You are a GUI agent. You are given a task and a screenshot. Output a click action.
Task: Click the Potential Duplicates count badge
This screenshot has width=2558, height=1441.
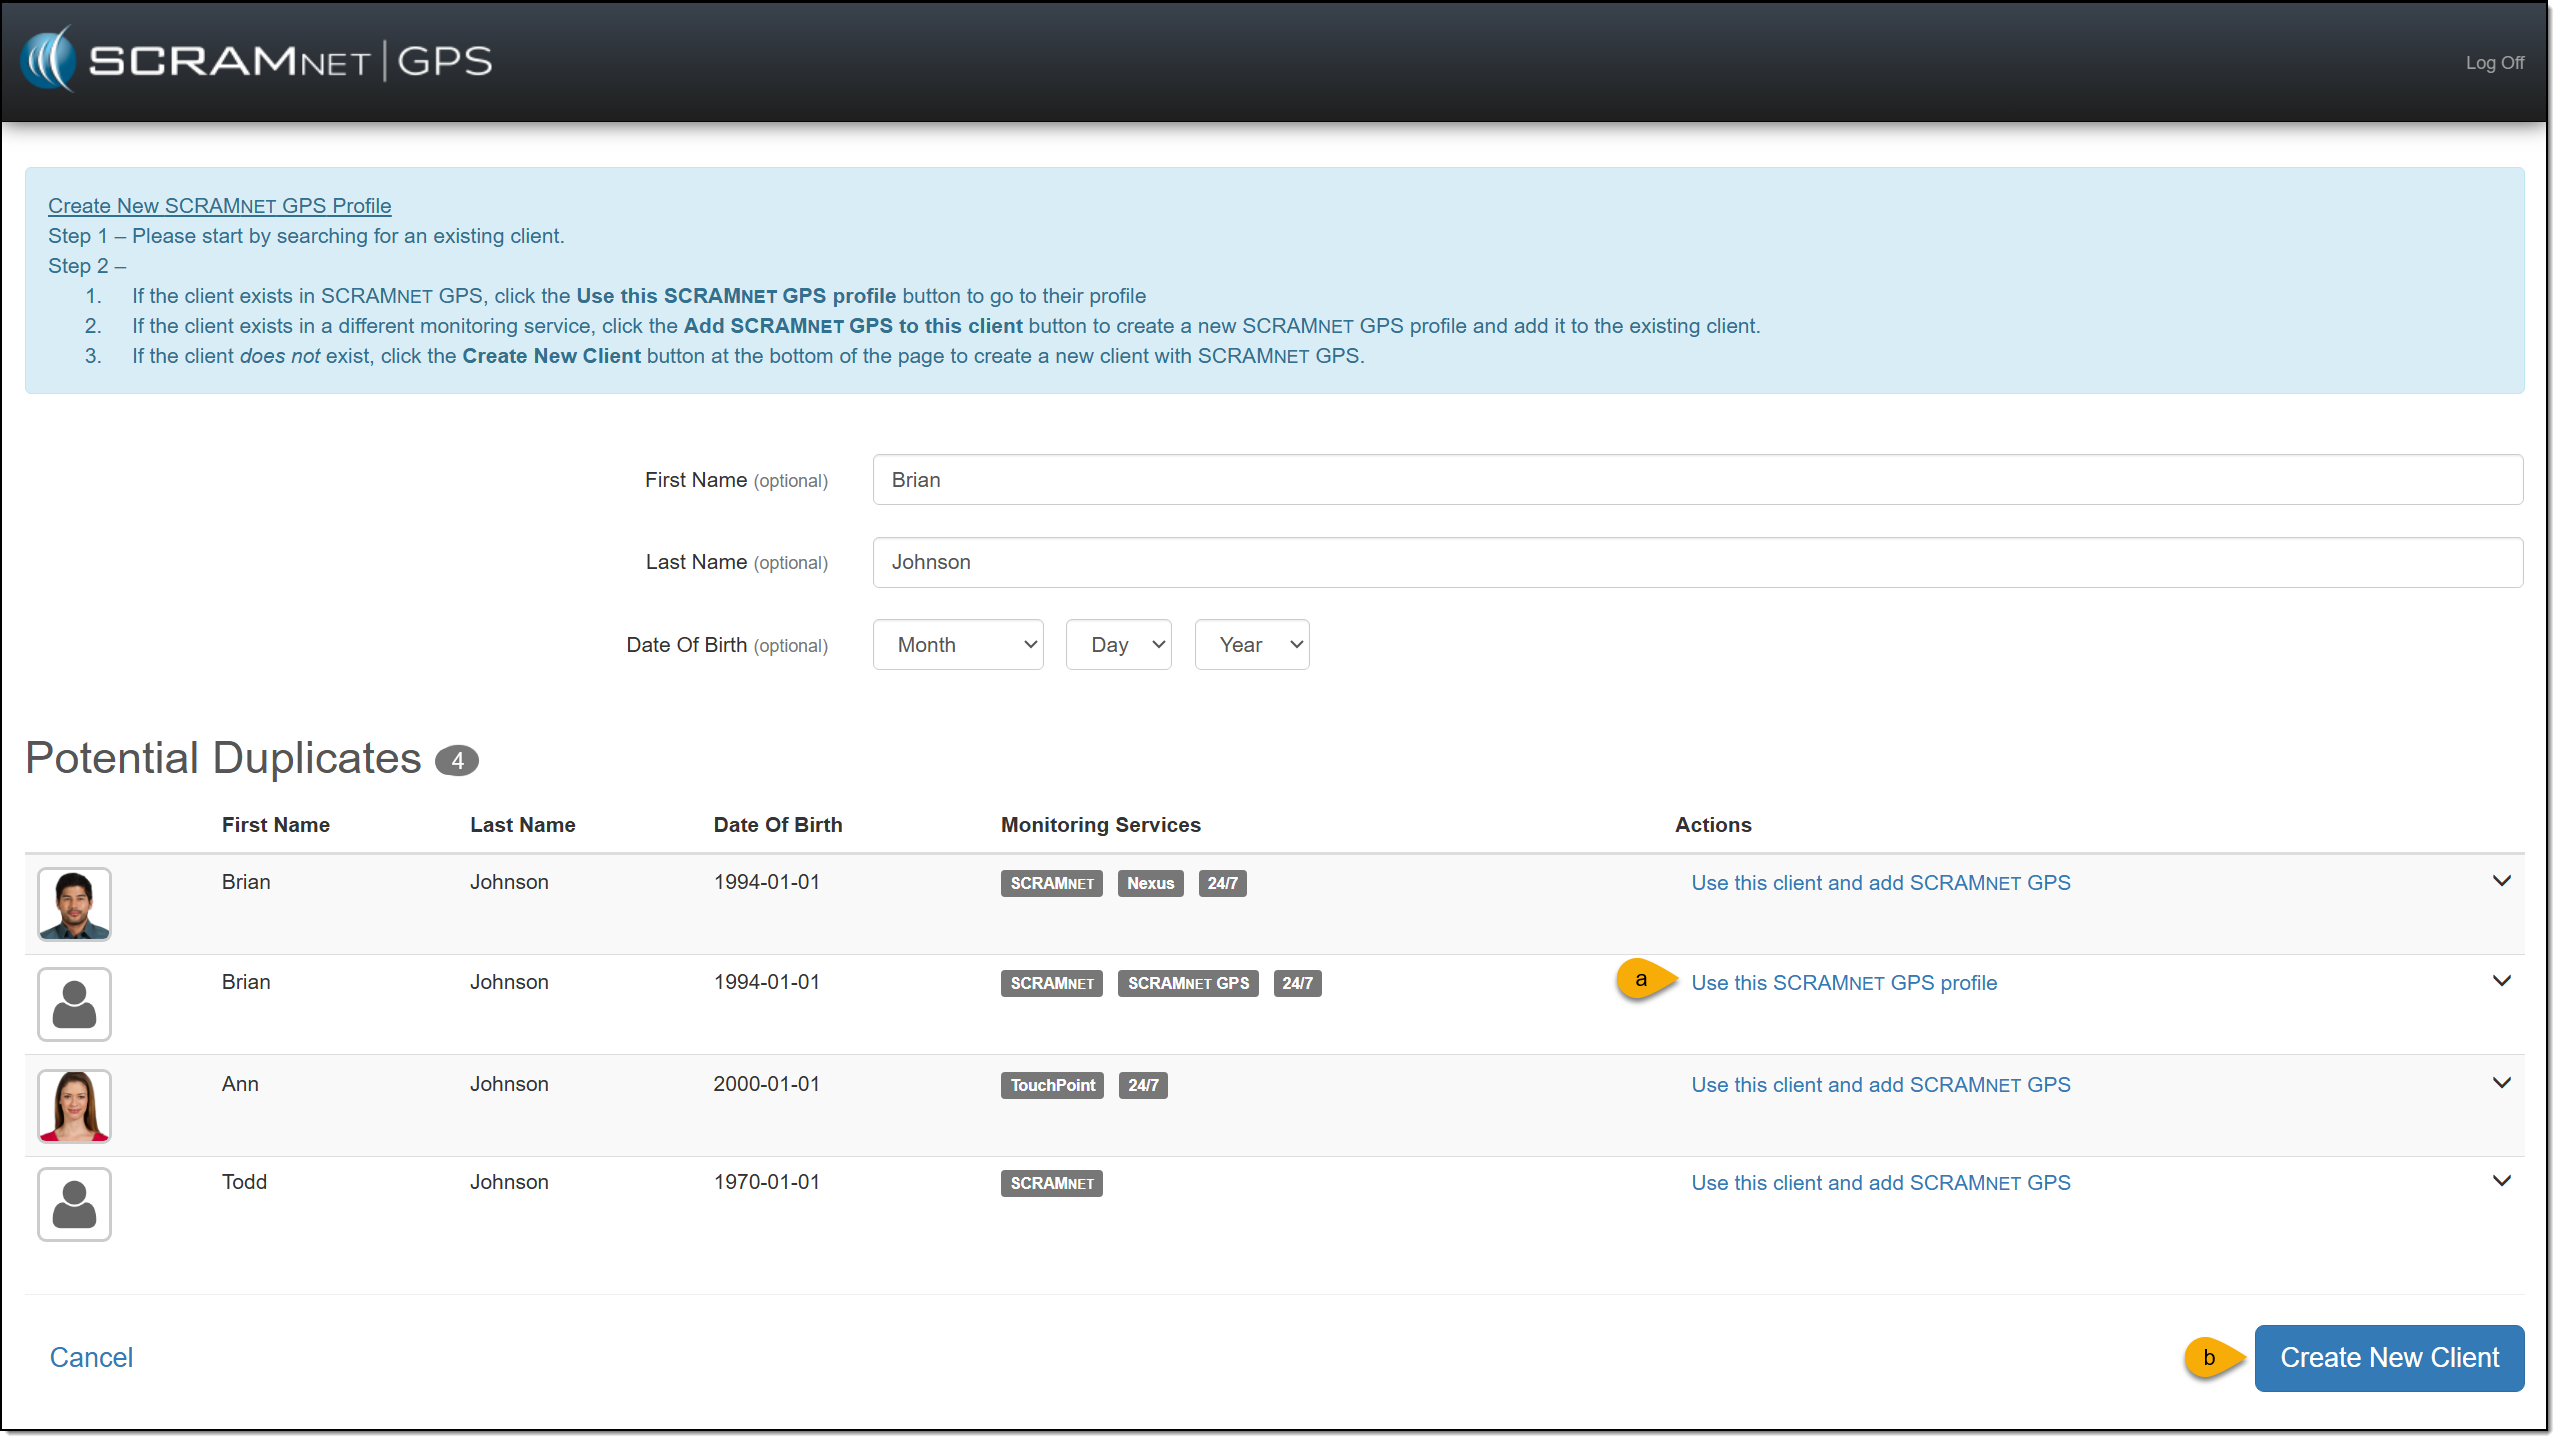coord(457,761)
